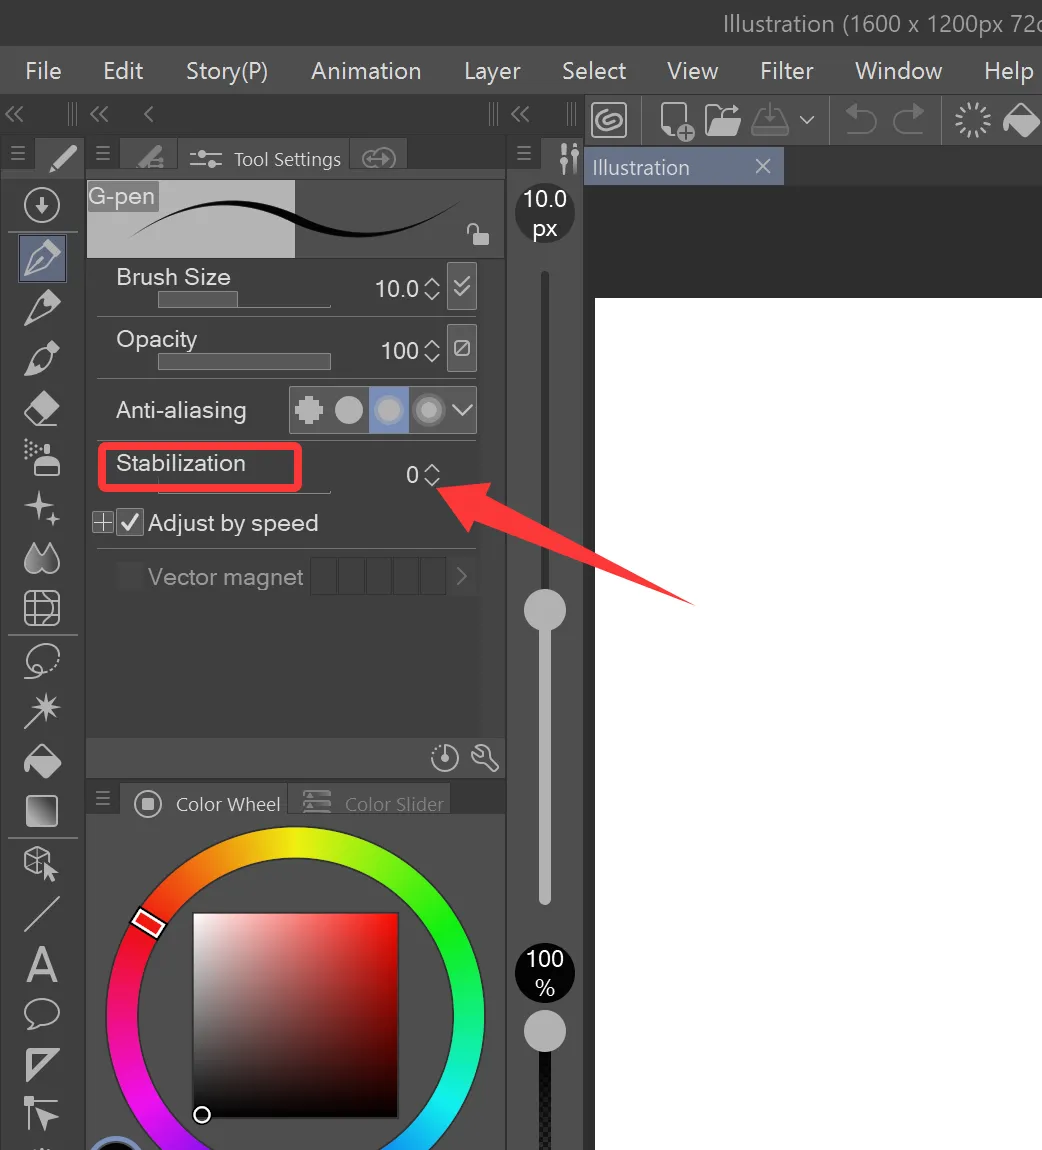Expand Adjust by speed plus box

pyautogui.click(x=103, y=523)
